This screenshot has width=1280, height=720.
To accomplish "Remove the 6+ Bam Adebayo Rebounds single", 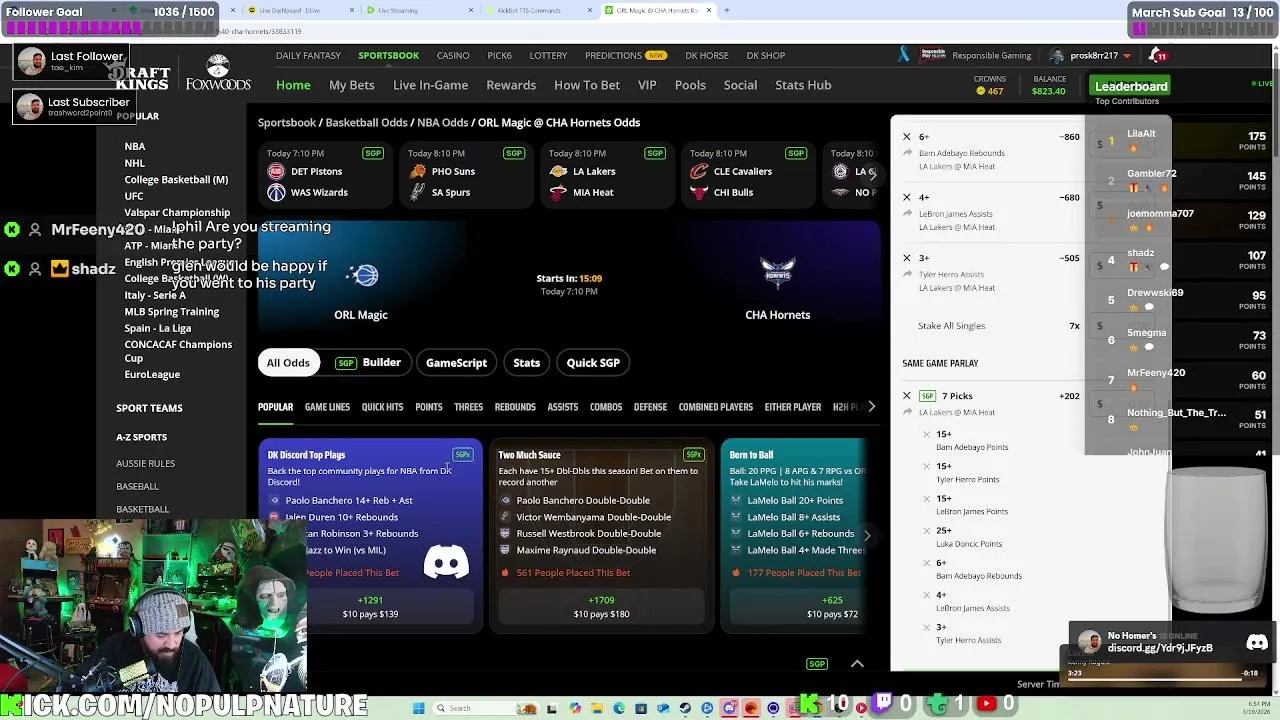I will coord(907,137).
